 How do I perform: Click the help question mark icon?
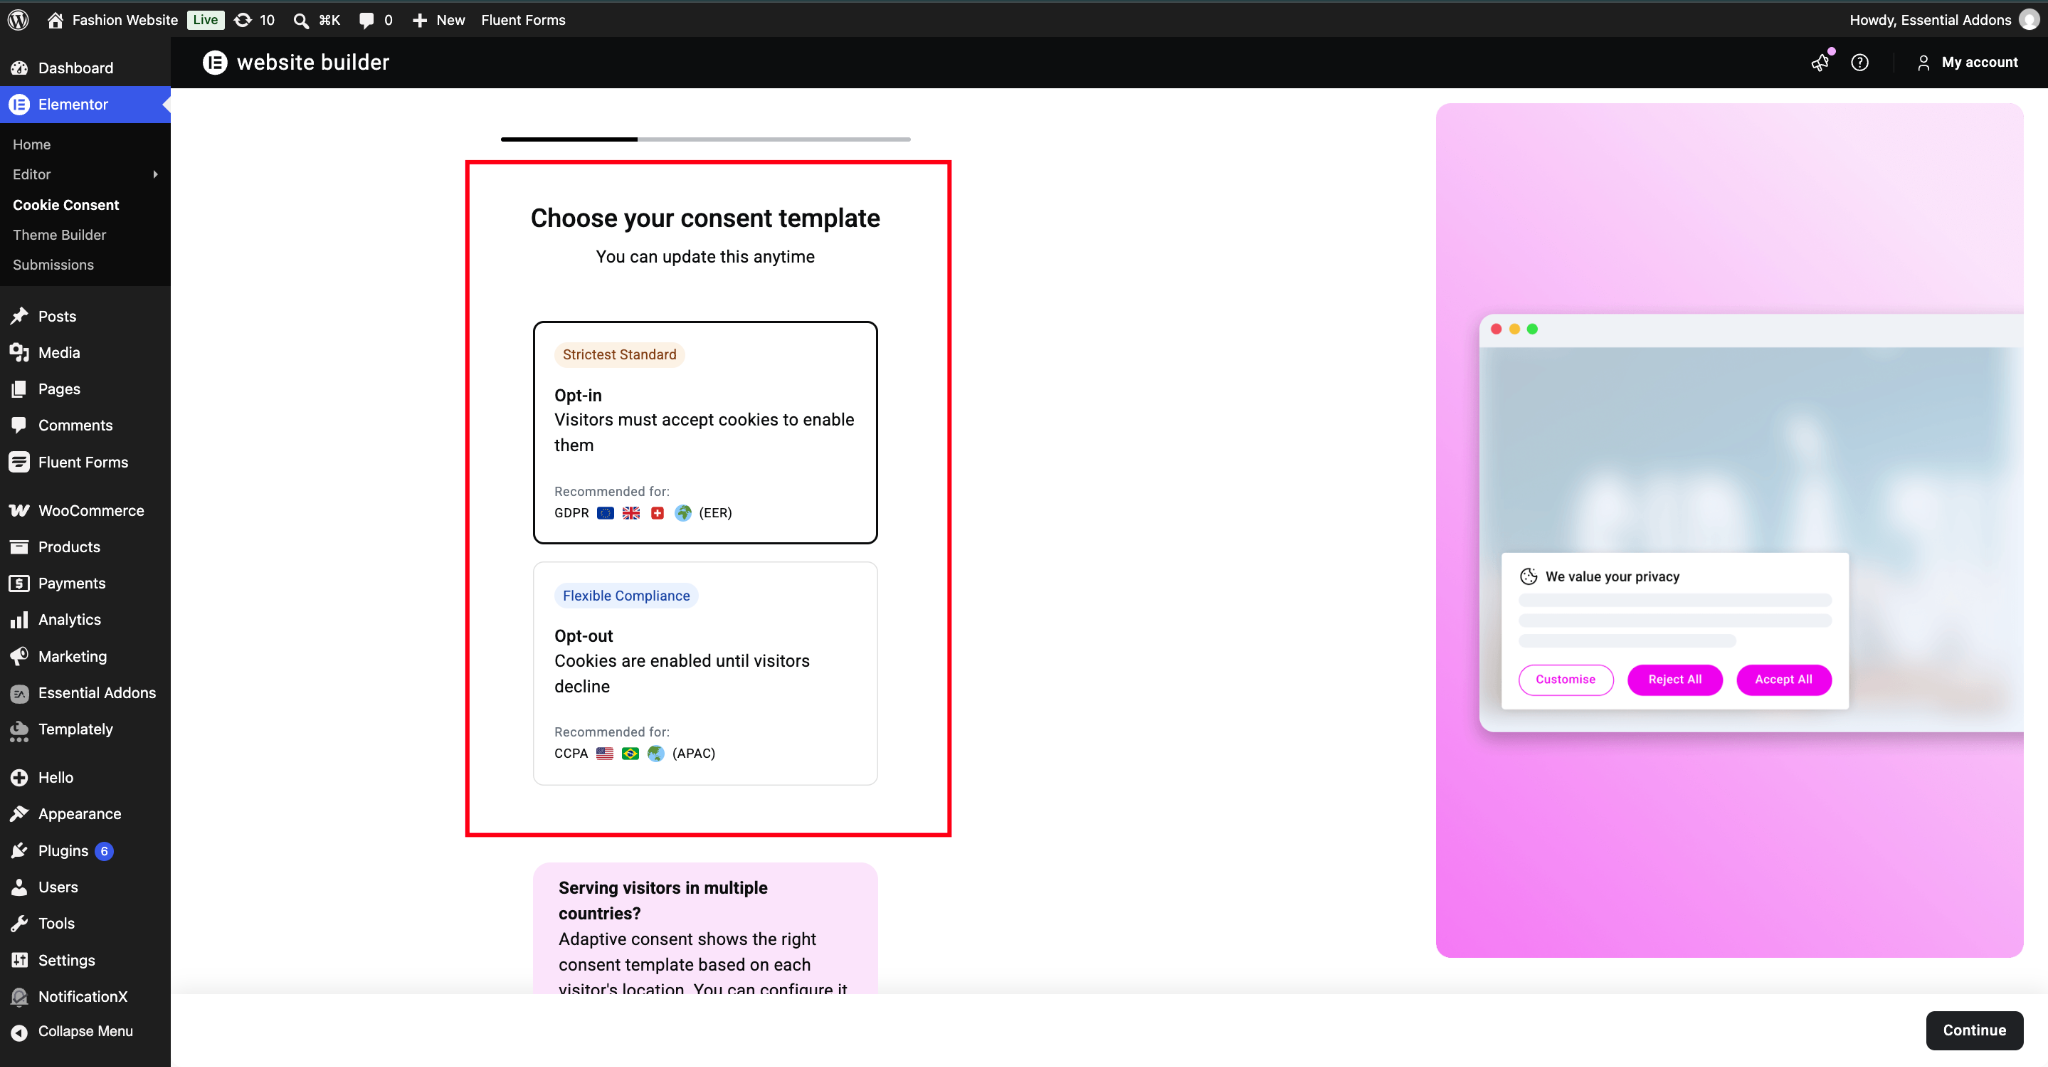click(1860, 62)
